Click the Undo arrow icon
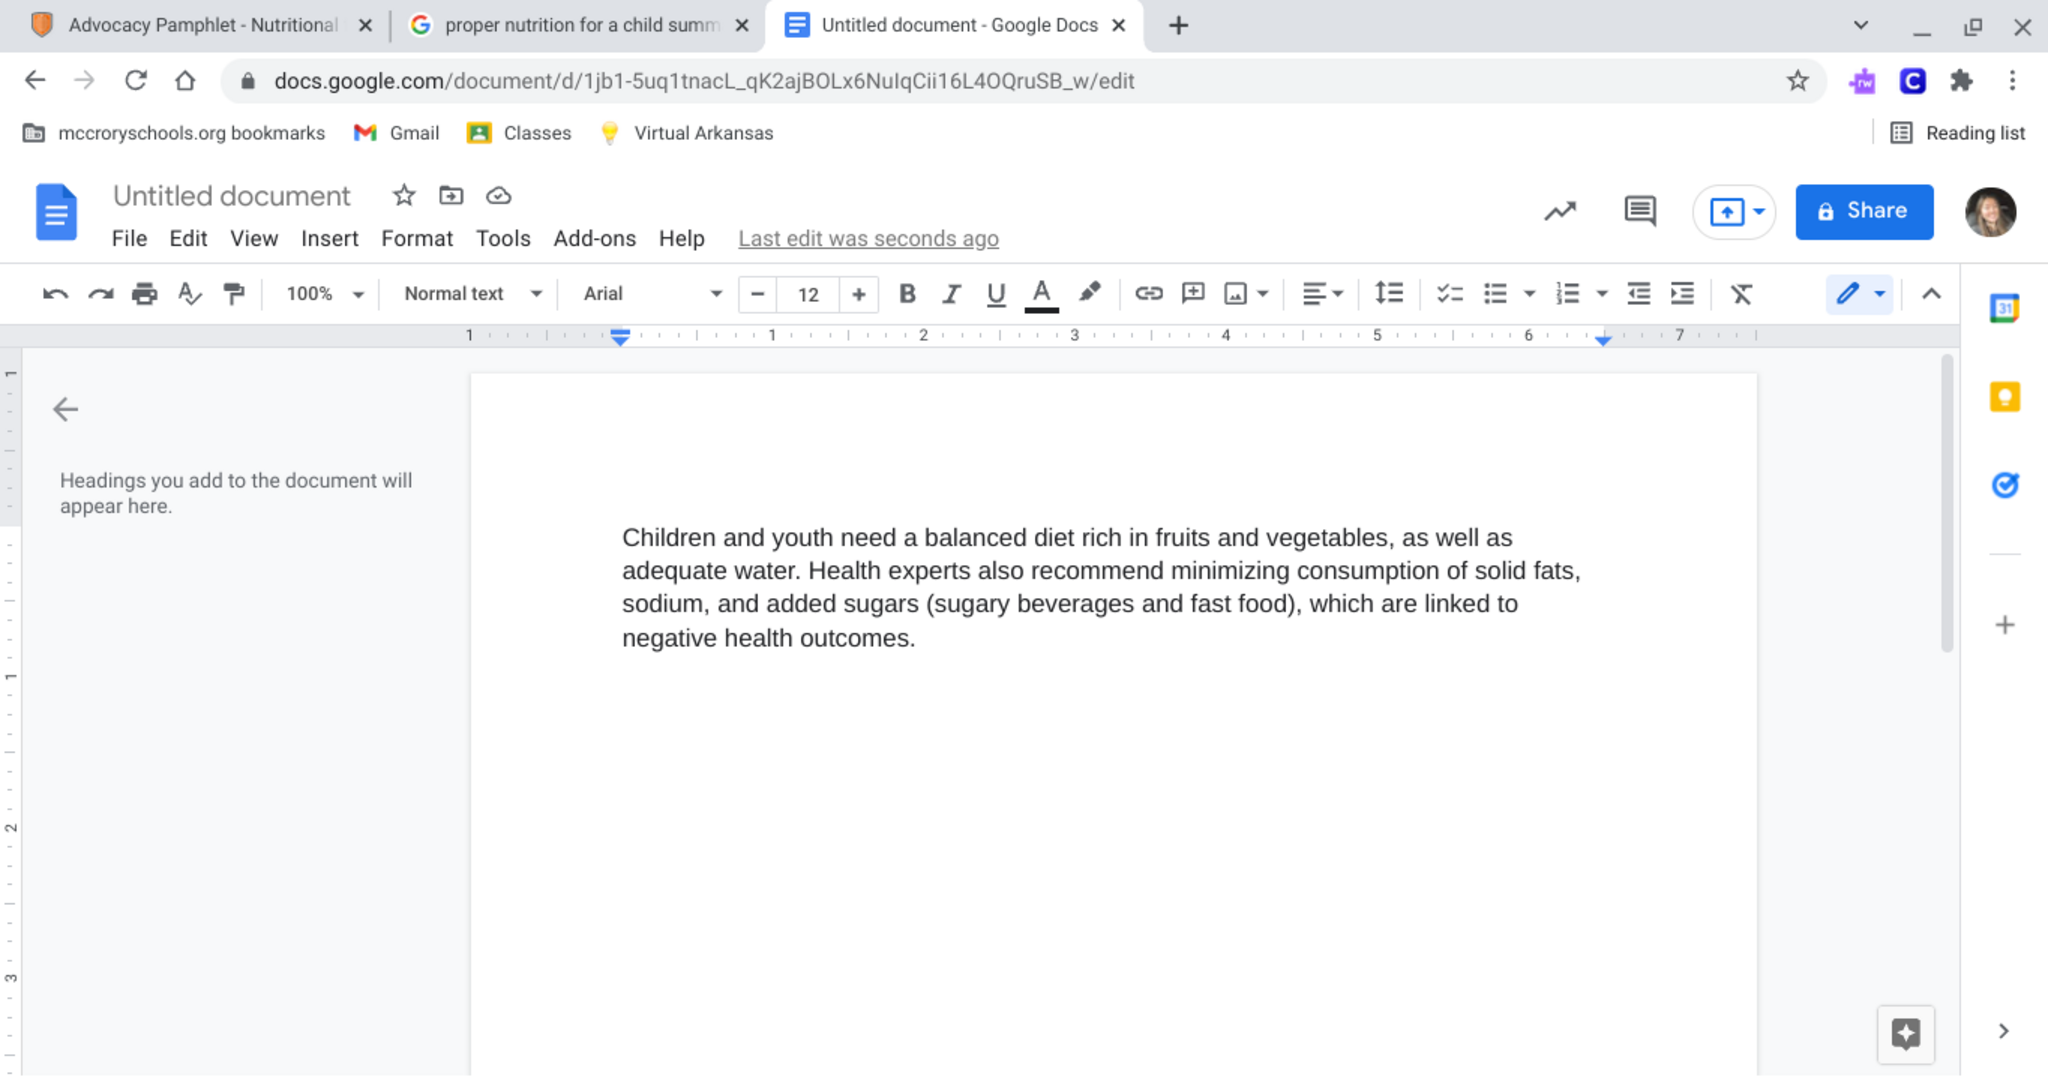 point(55,294)
